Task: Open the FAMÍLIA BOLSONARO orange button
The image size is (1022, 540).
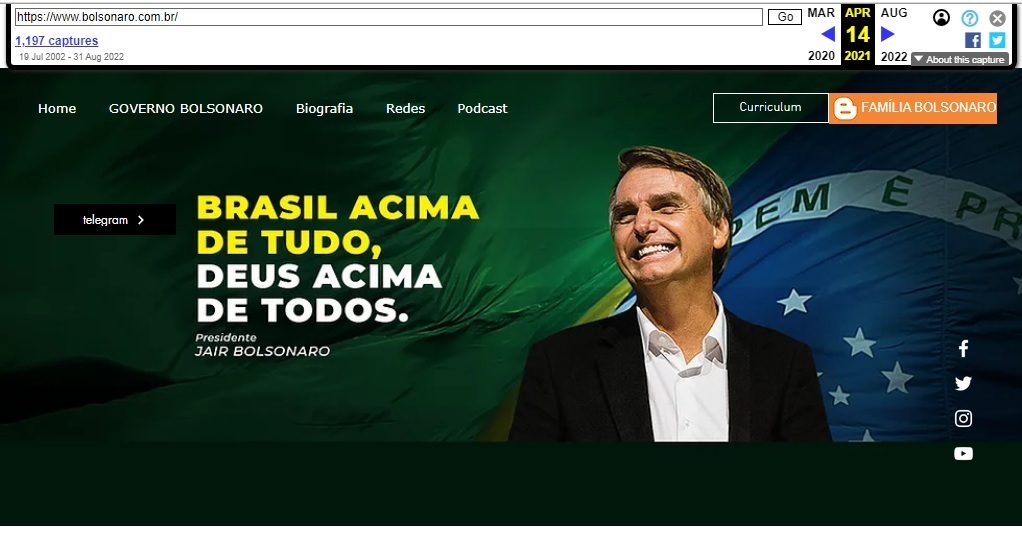Action: [913, 108]
